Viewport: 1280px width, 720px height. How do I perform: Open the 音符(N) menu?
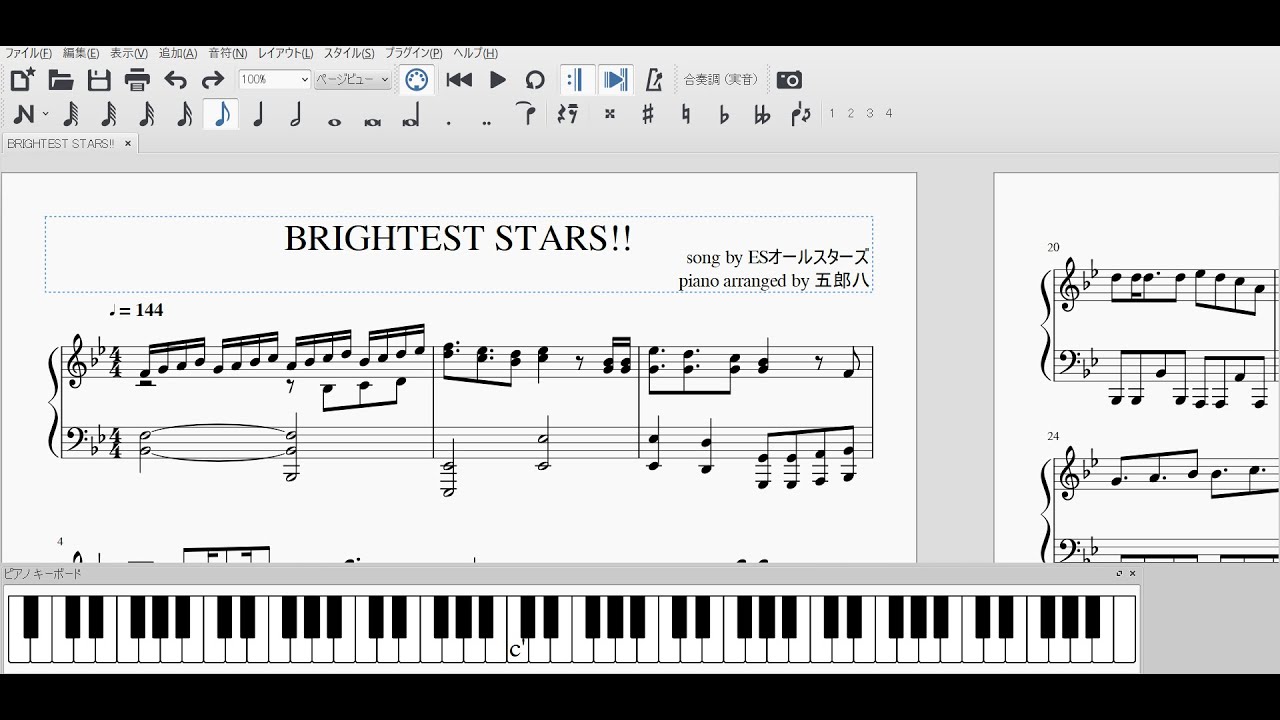(227, 53)
